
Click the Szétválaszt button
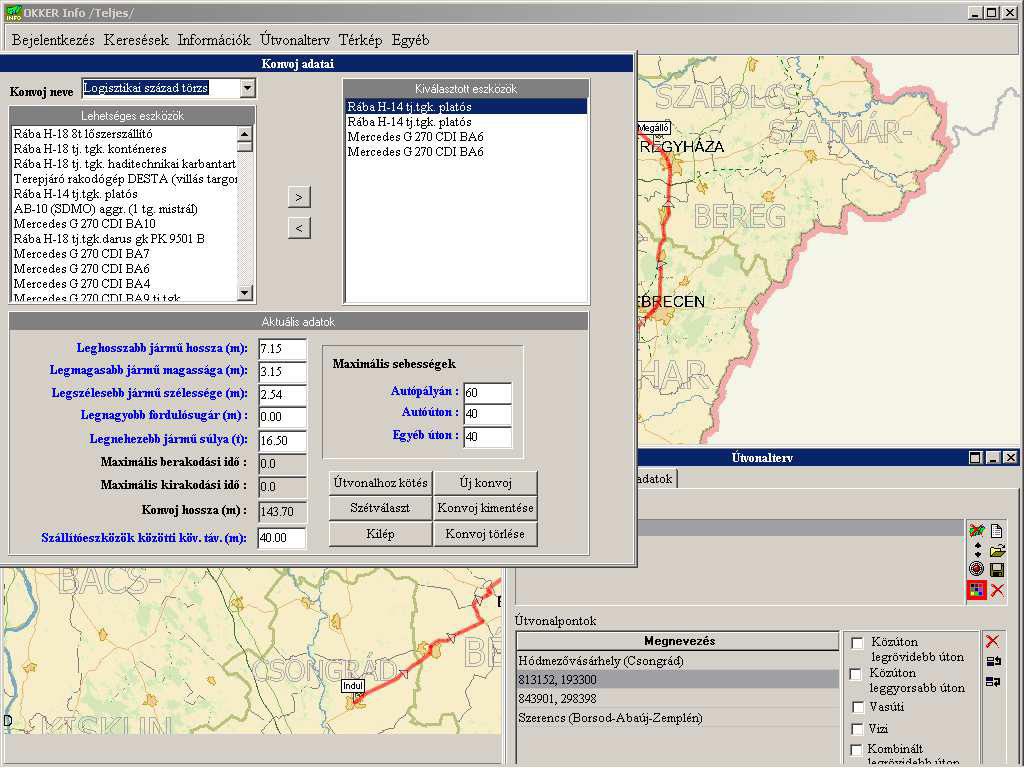380,508
